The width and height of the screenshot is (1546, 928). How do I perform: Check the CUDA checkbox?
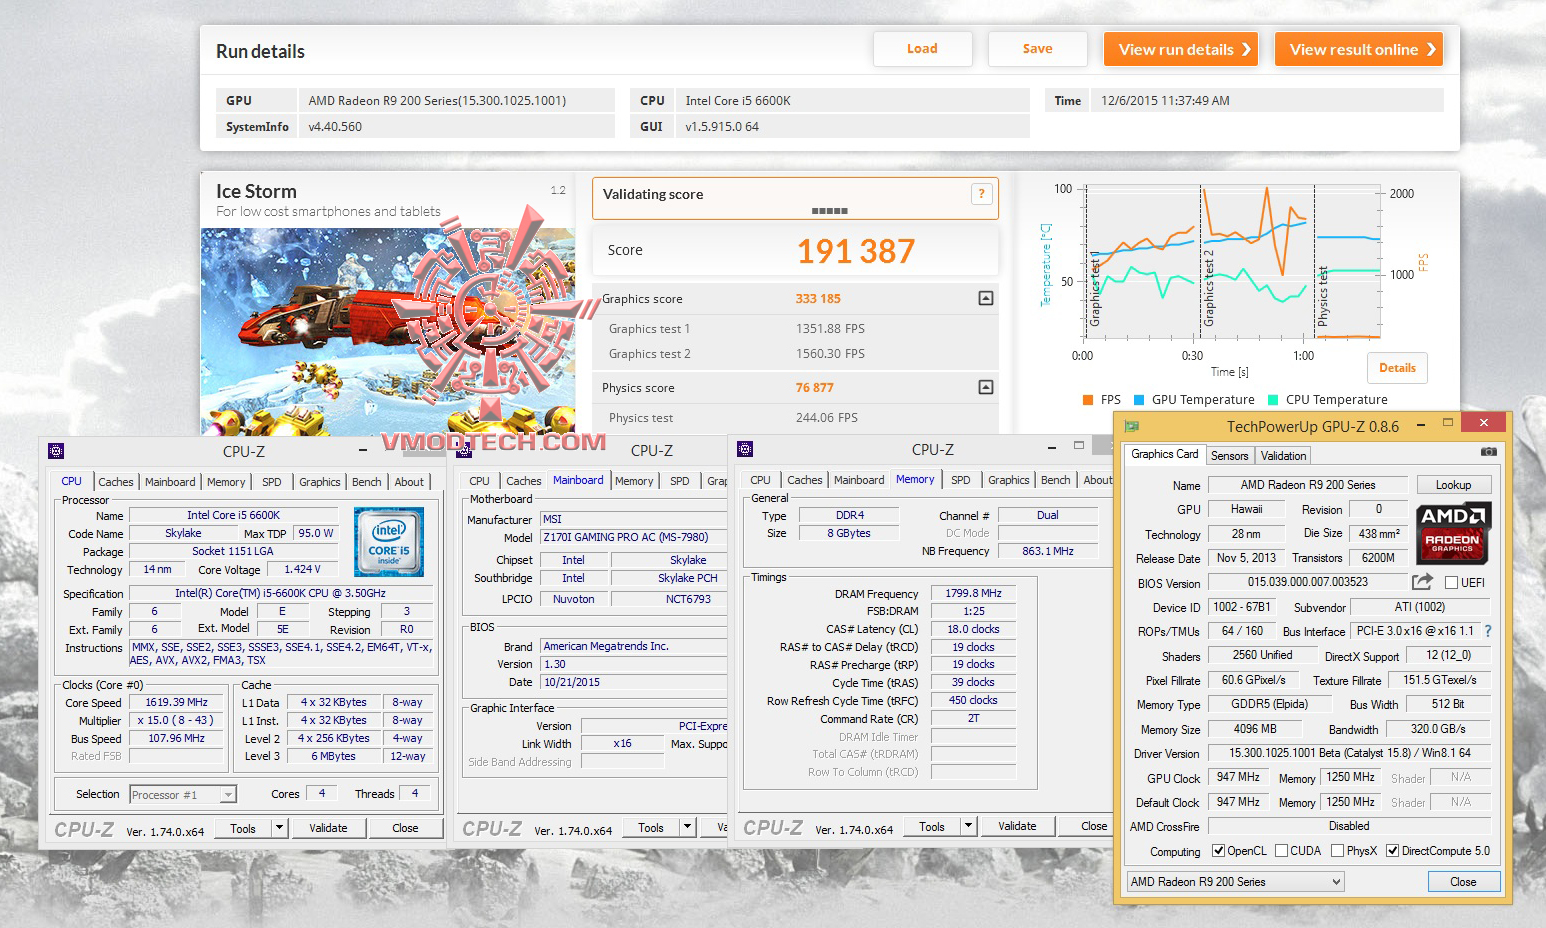1280,851
